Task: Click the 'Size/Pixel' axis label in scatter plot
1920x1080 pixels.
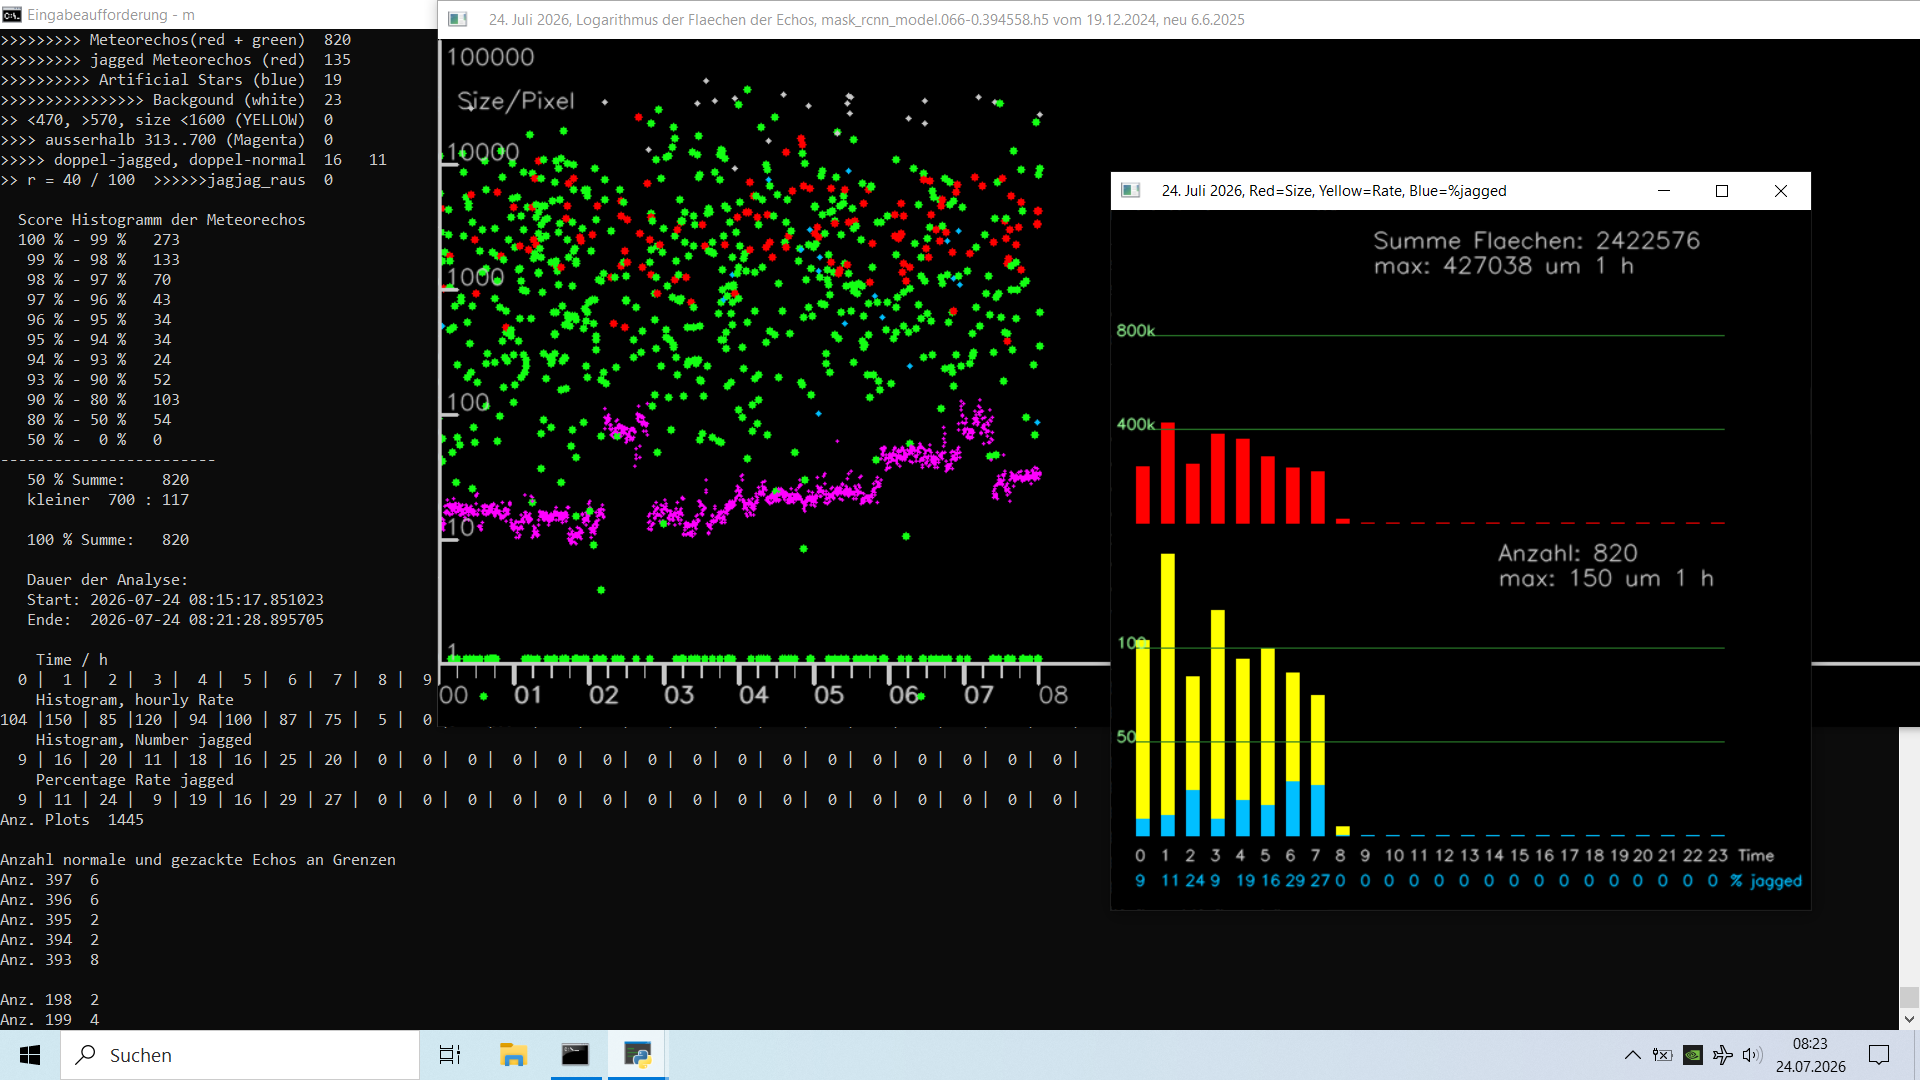Action: (x=516, y=101)
